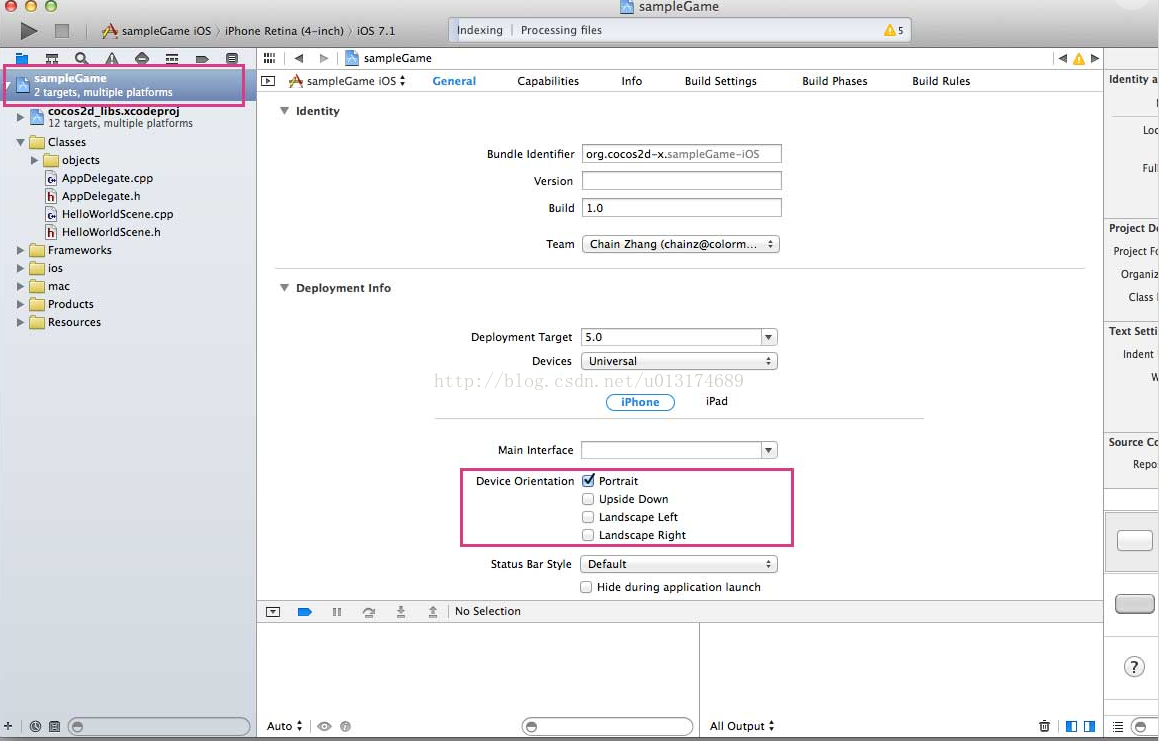
Task: Click the step out icon
Action: 432,612
